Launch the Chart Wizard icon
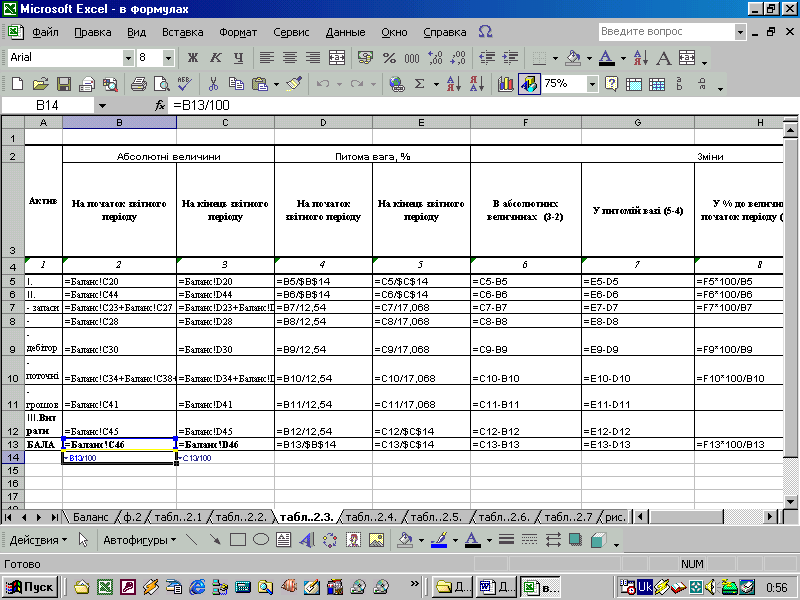The width and height of the screenshot is (800, 600). (x=505, y=84)
